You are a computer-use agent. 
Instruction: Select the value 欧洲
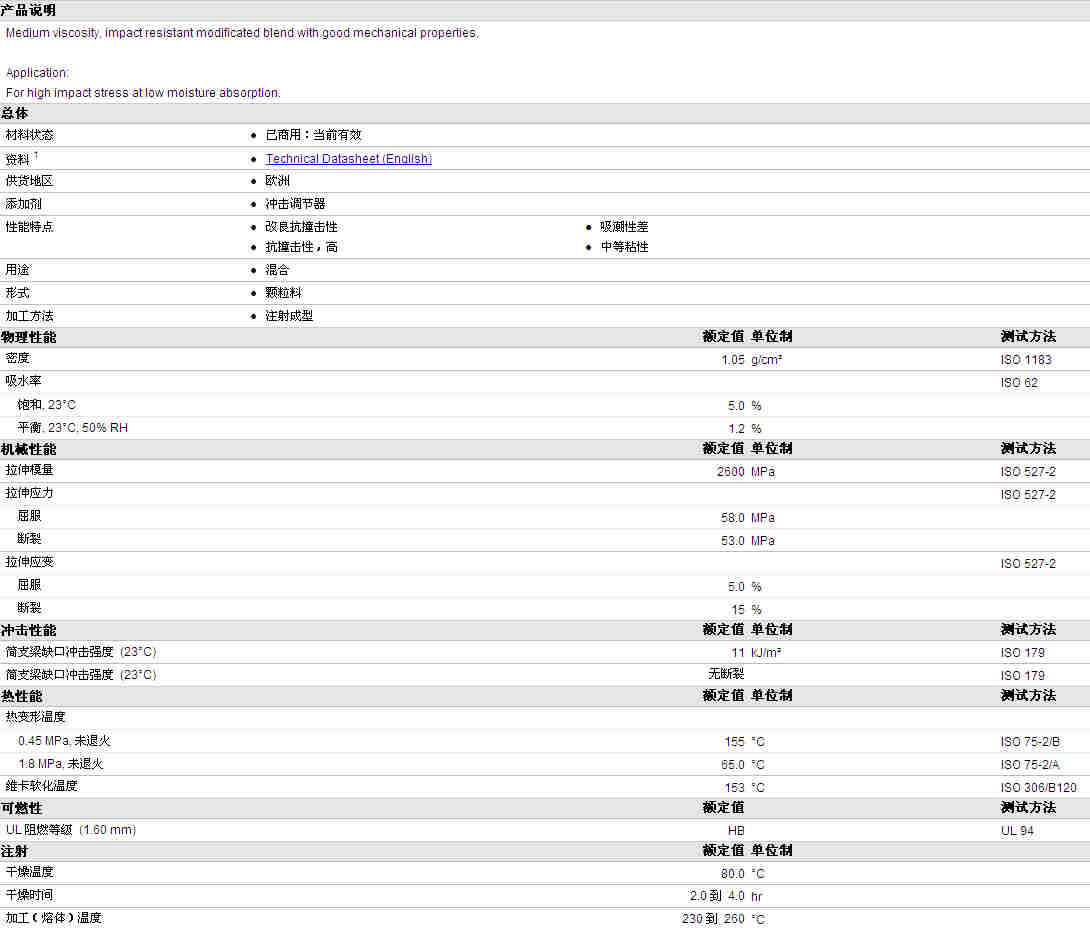click(277, 181)
